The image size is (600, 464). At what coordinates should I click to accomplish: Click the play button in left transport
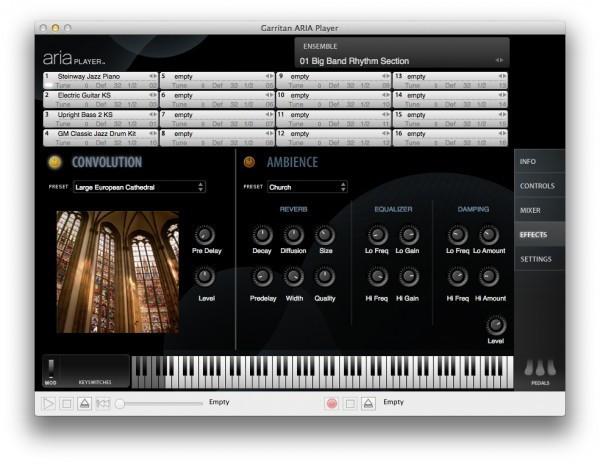pos(48,403)
